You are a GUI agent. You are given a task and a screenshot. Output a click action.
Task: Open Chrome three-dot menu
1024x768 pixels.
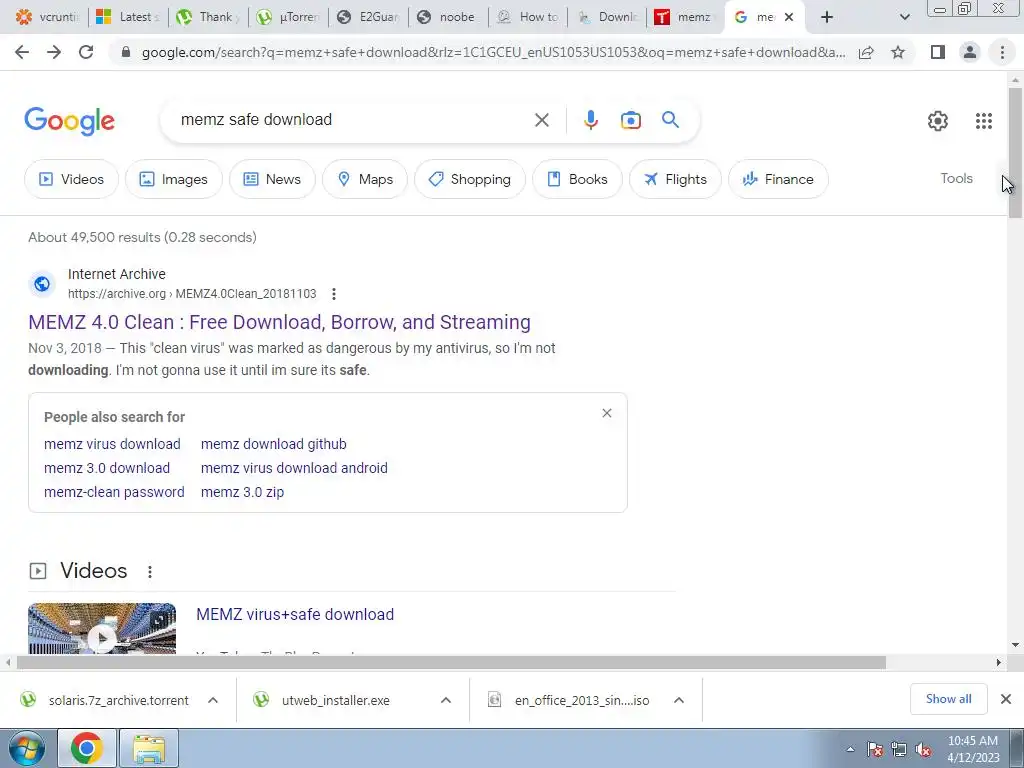1002,52
